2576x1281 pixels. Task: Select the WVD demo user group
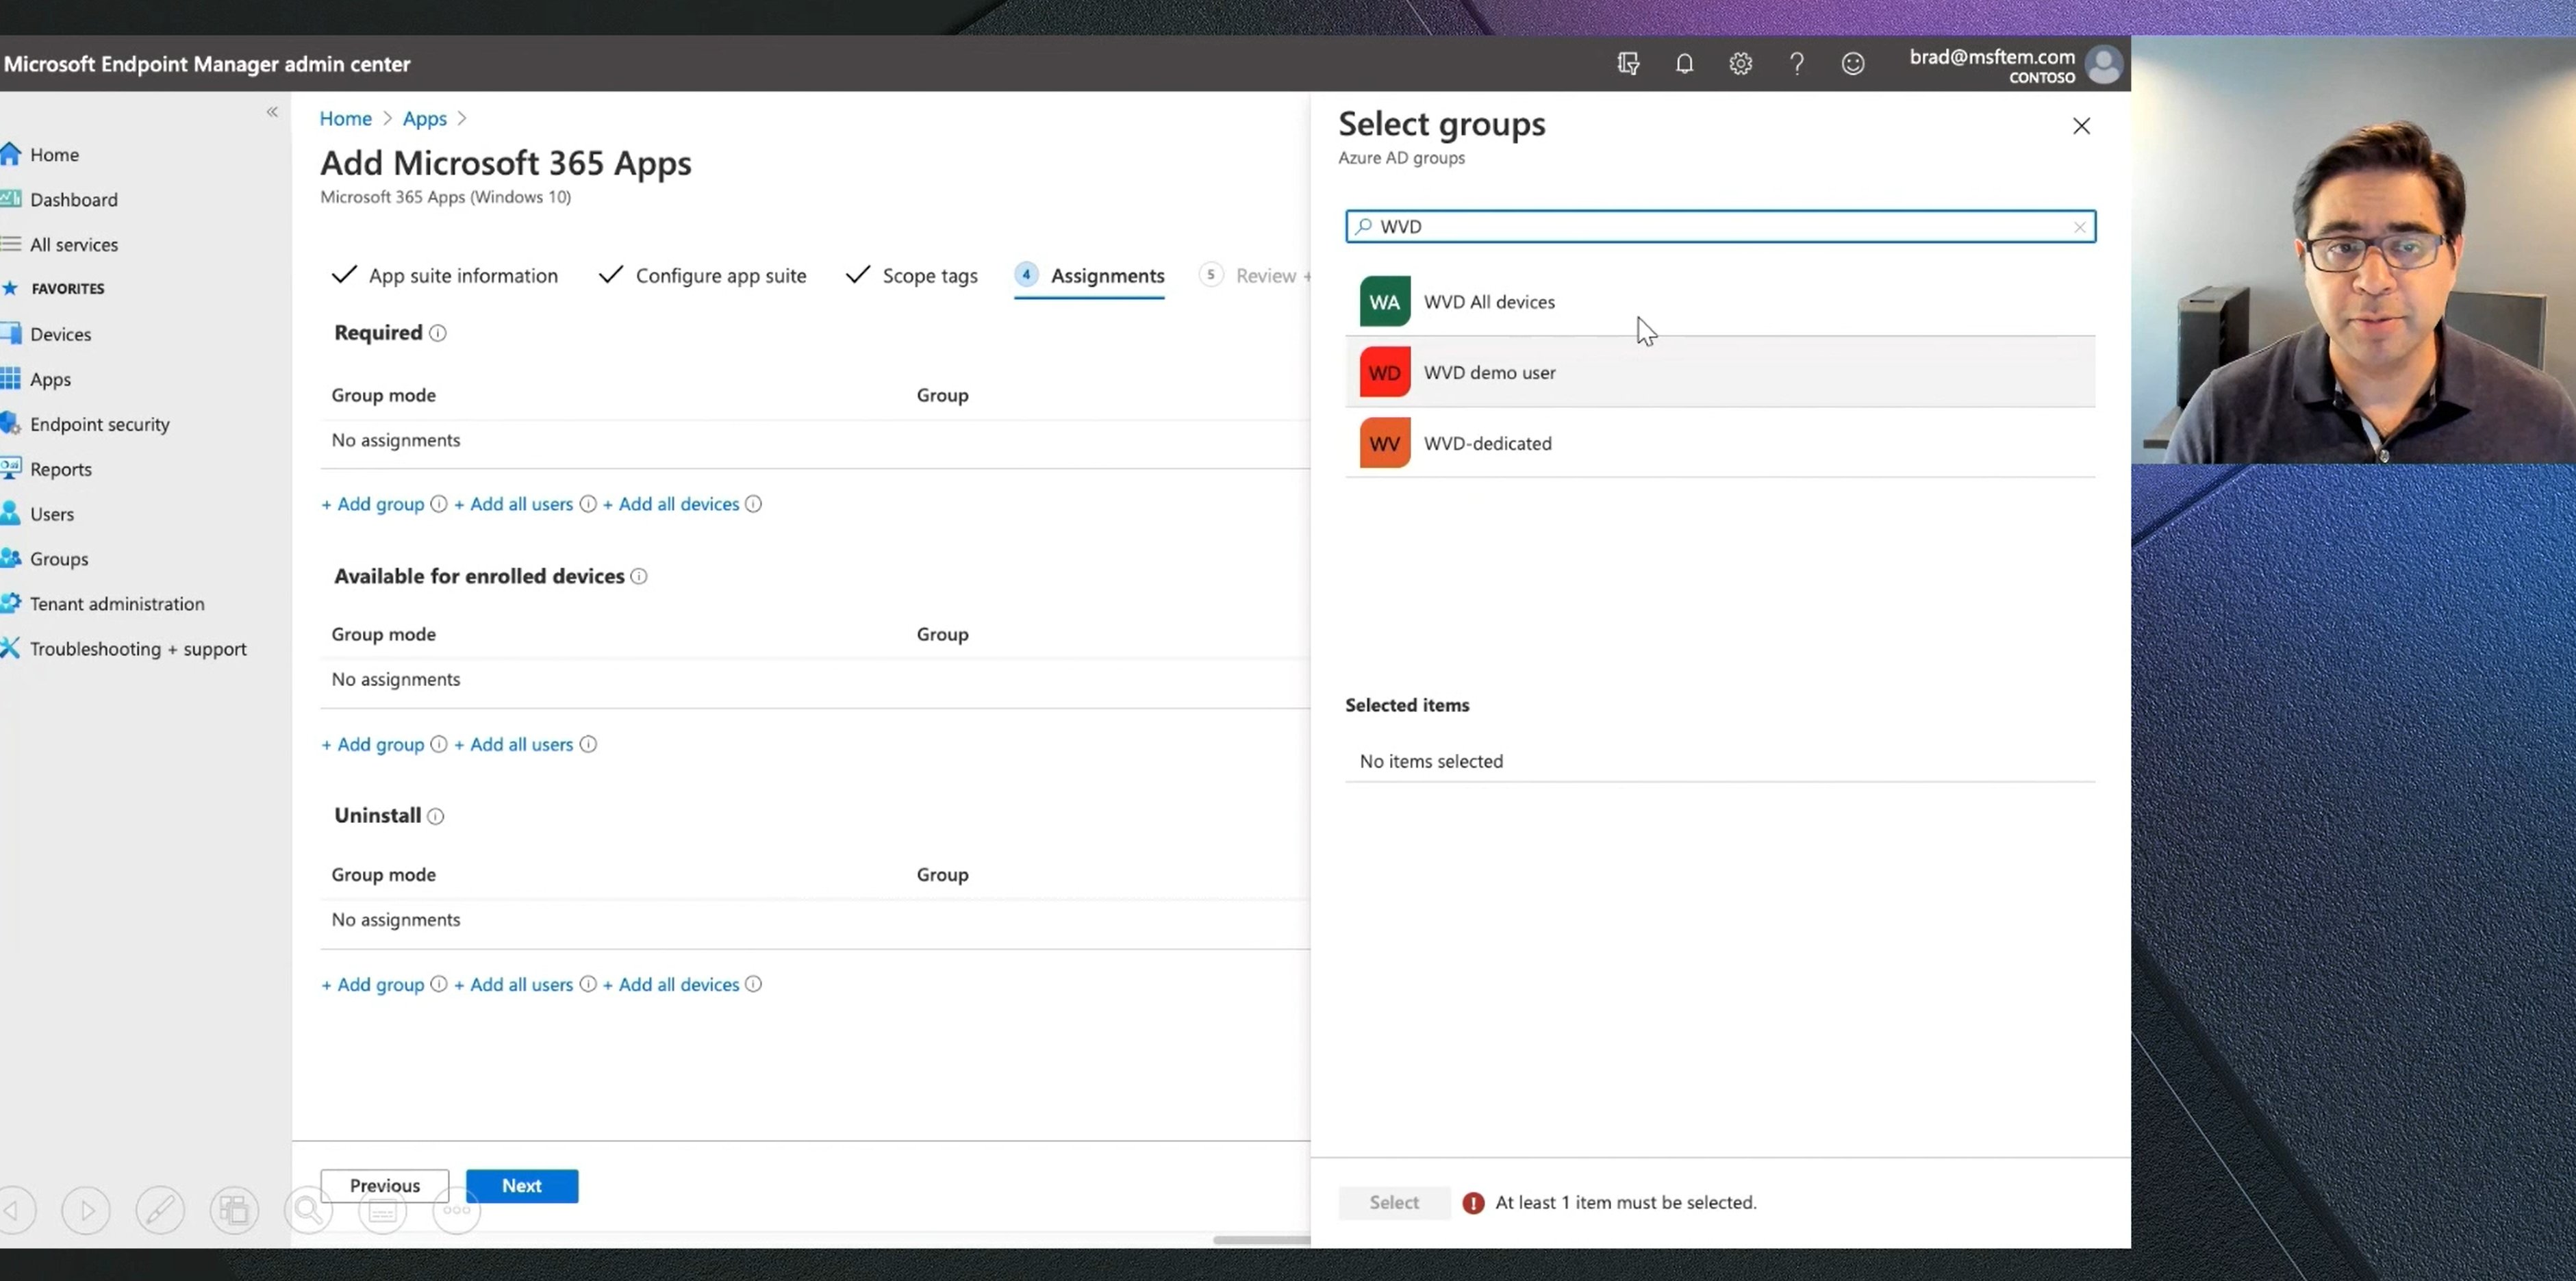point(1720,372)
